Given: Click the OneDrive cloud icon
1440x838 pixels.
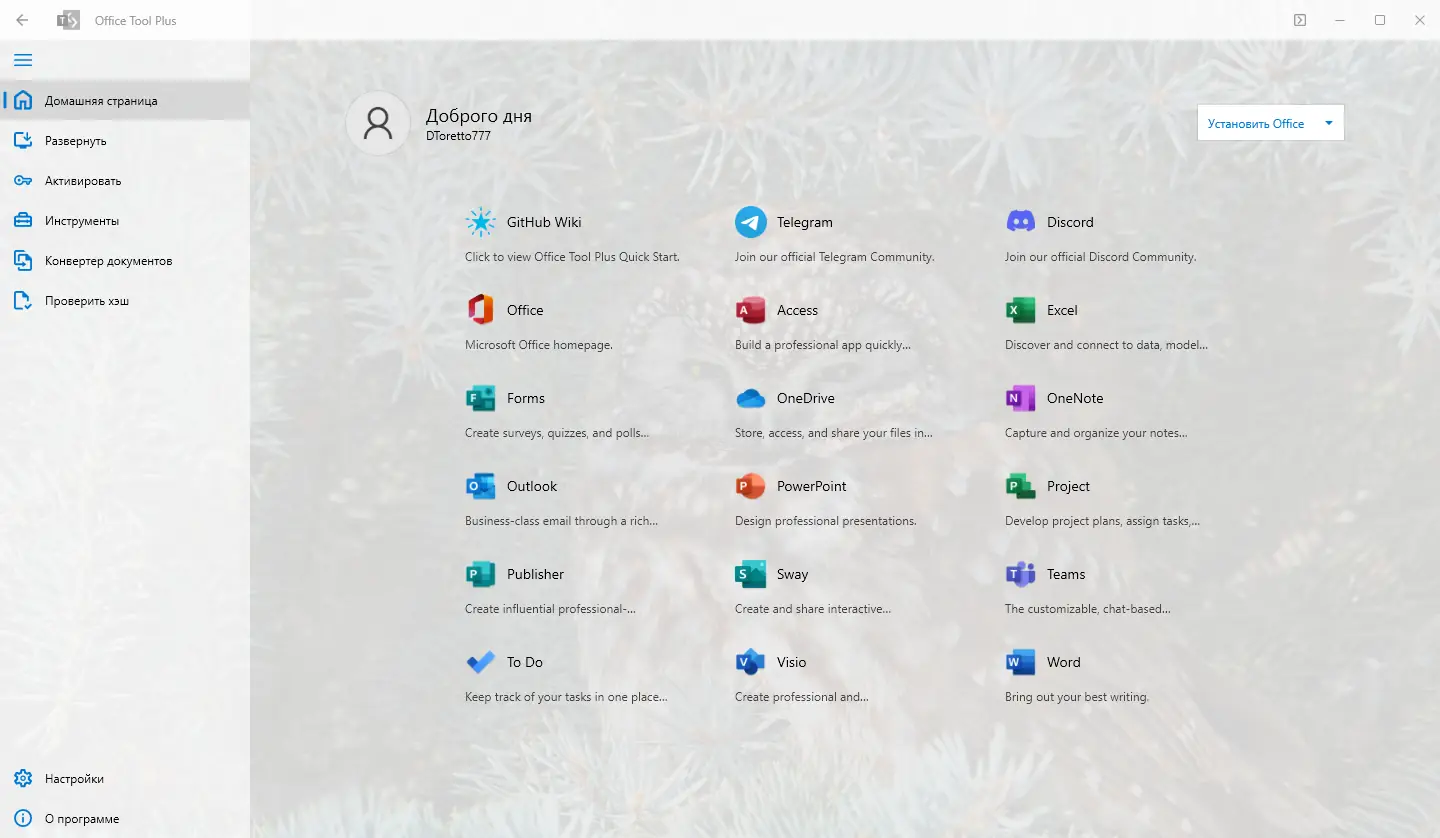Looking at the screenshot, I should tap(751, 398).
